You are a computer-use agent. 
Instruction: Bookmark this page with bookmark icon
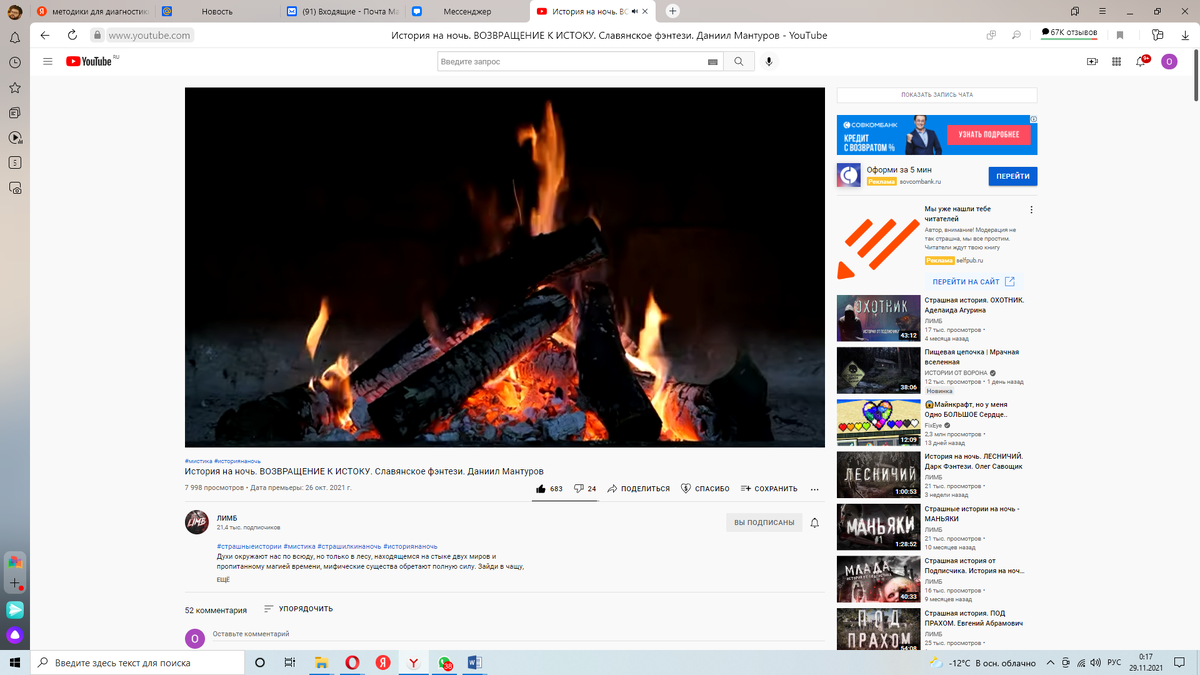[1120, 35]
